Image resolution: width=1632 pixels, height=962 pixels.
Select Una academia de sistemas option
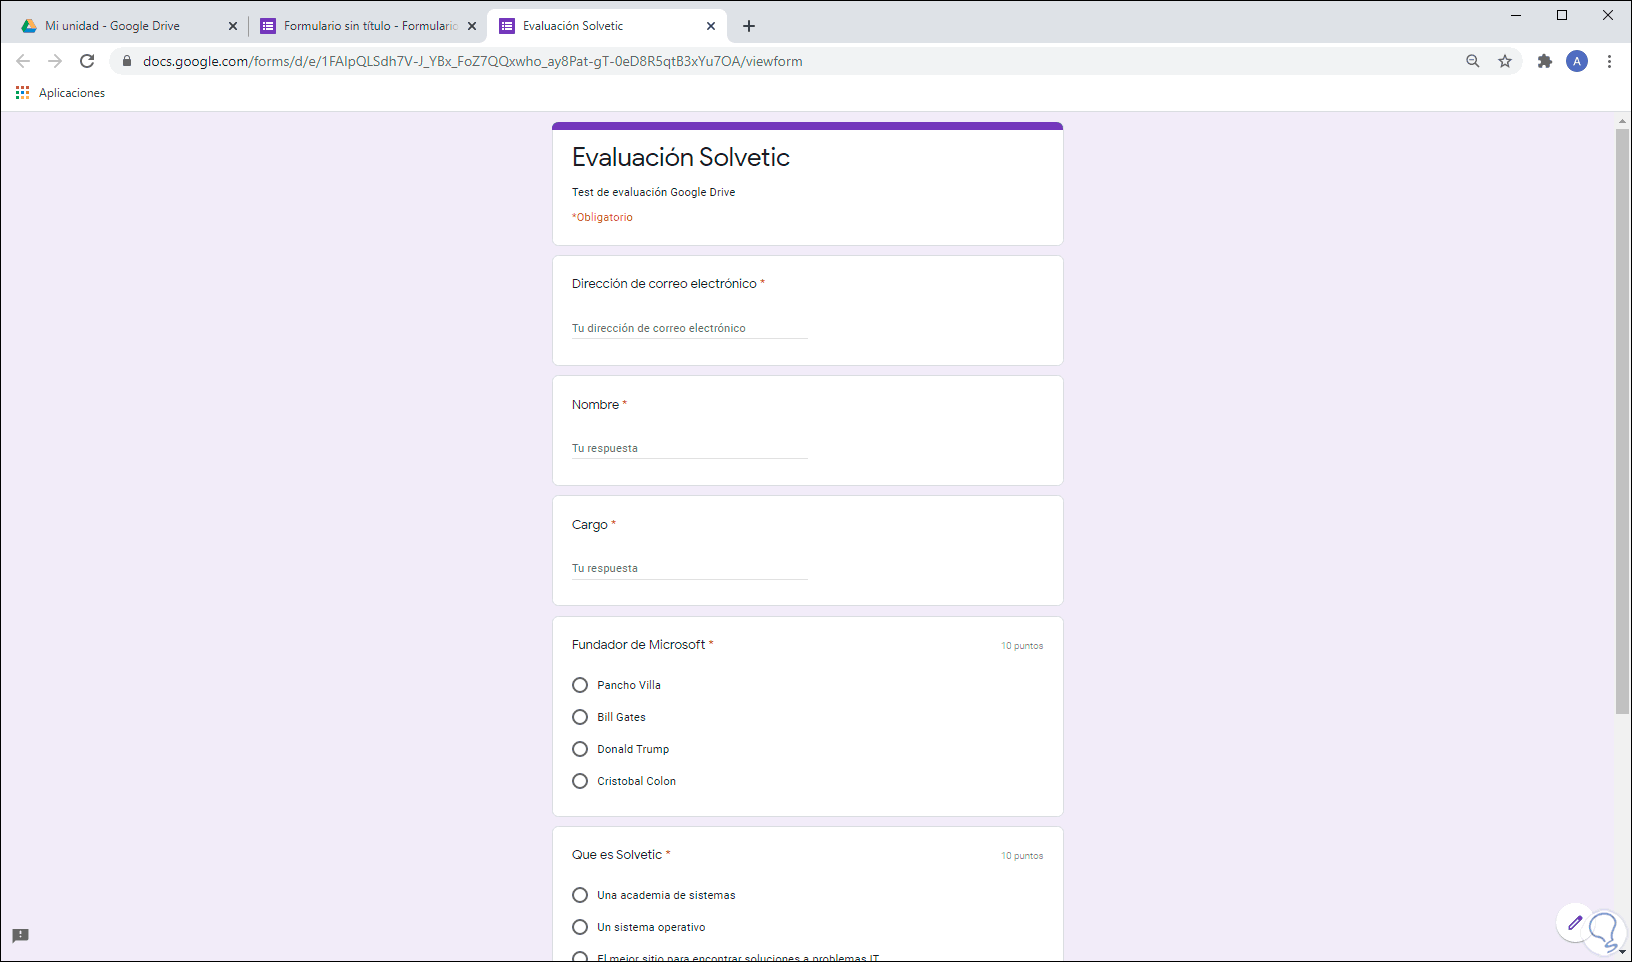point(580,895)
